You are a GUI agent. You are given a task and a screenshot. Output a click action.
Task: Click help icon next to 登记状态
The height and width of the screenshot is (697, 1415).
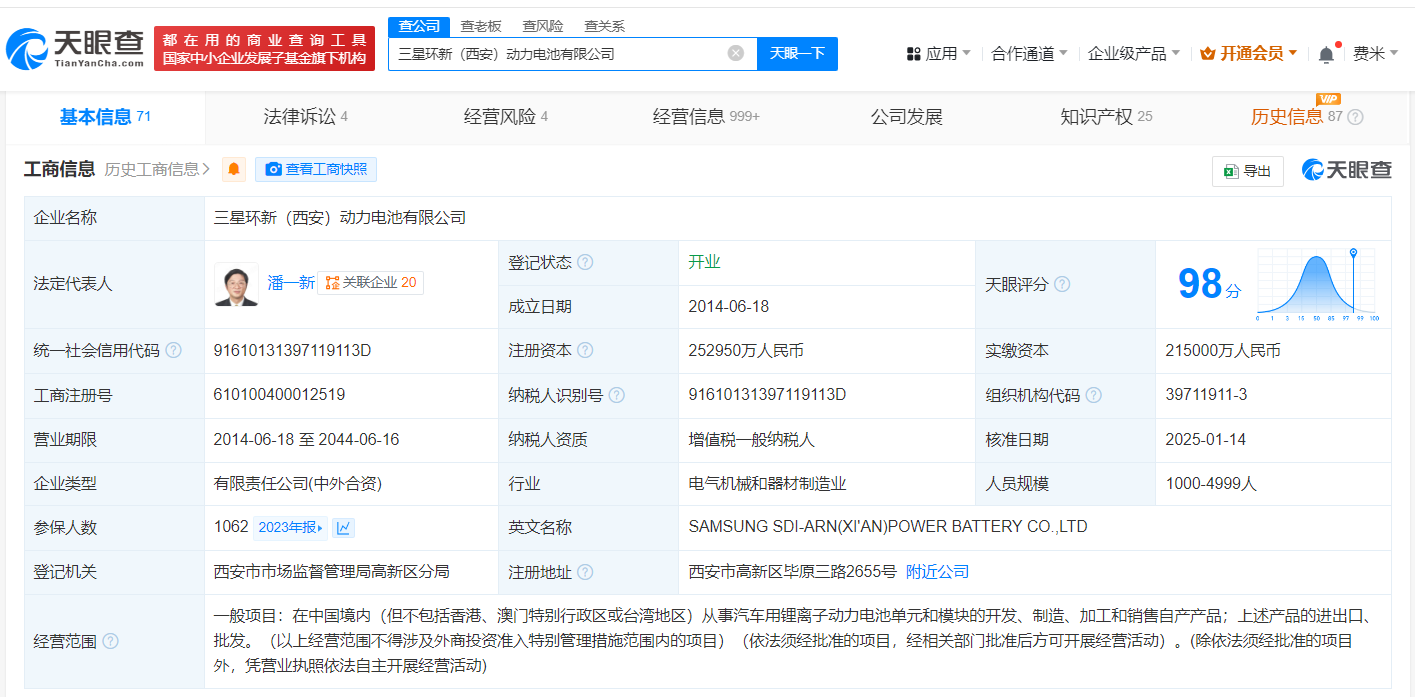click(x=585, y=263)
